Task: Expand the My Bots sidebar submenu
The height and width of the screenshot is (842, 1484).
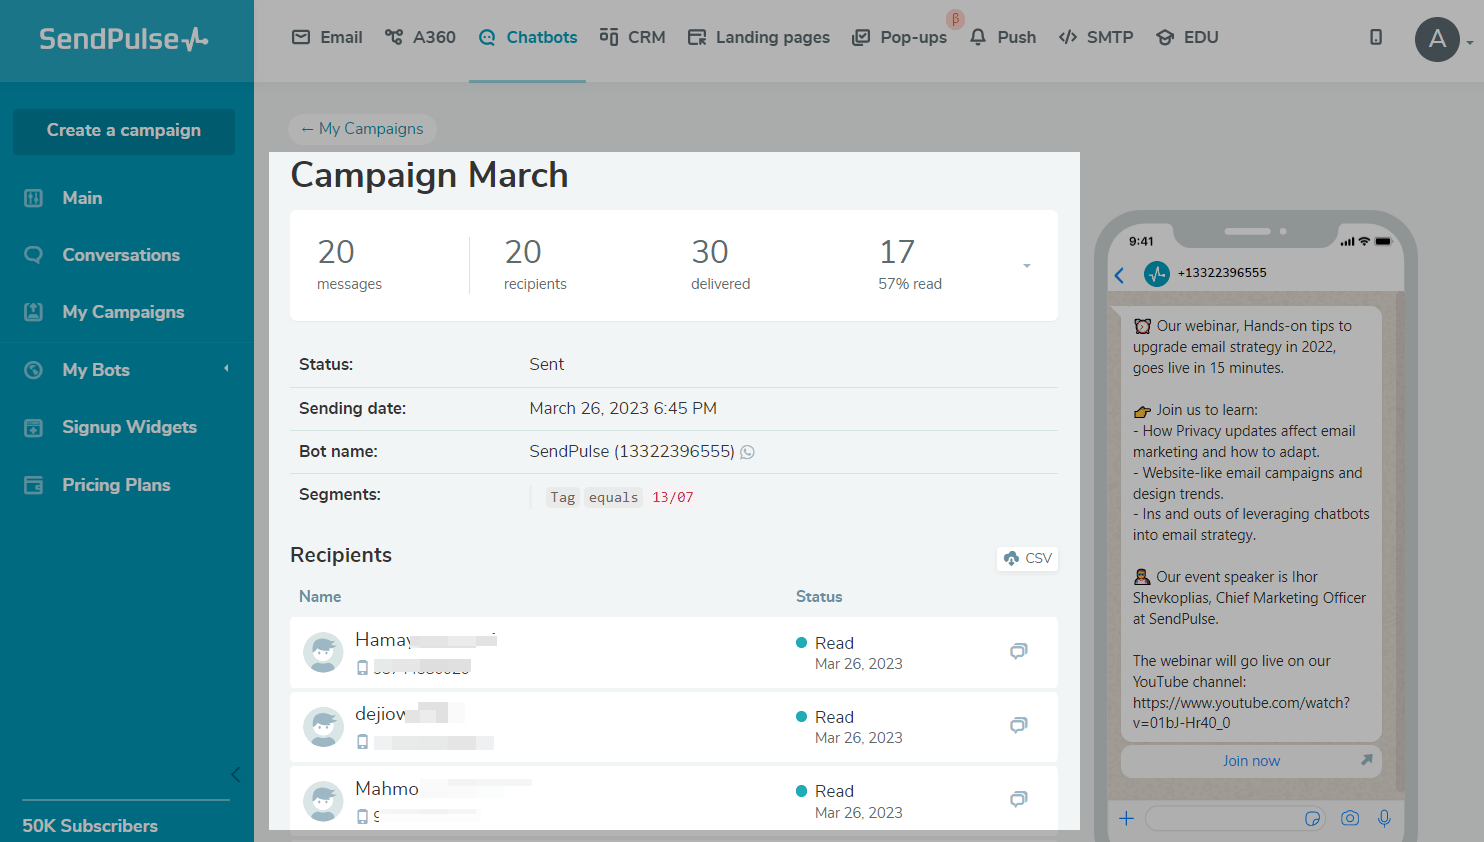Action: coord(226,369)
